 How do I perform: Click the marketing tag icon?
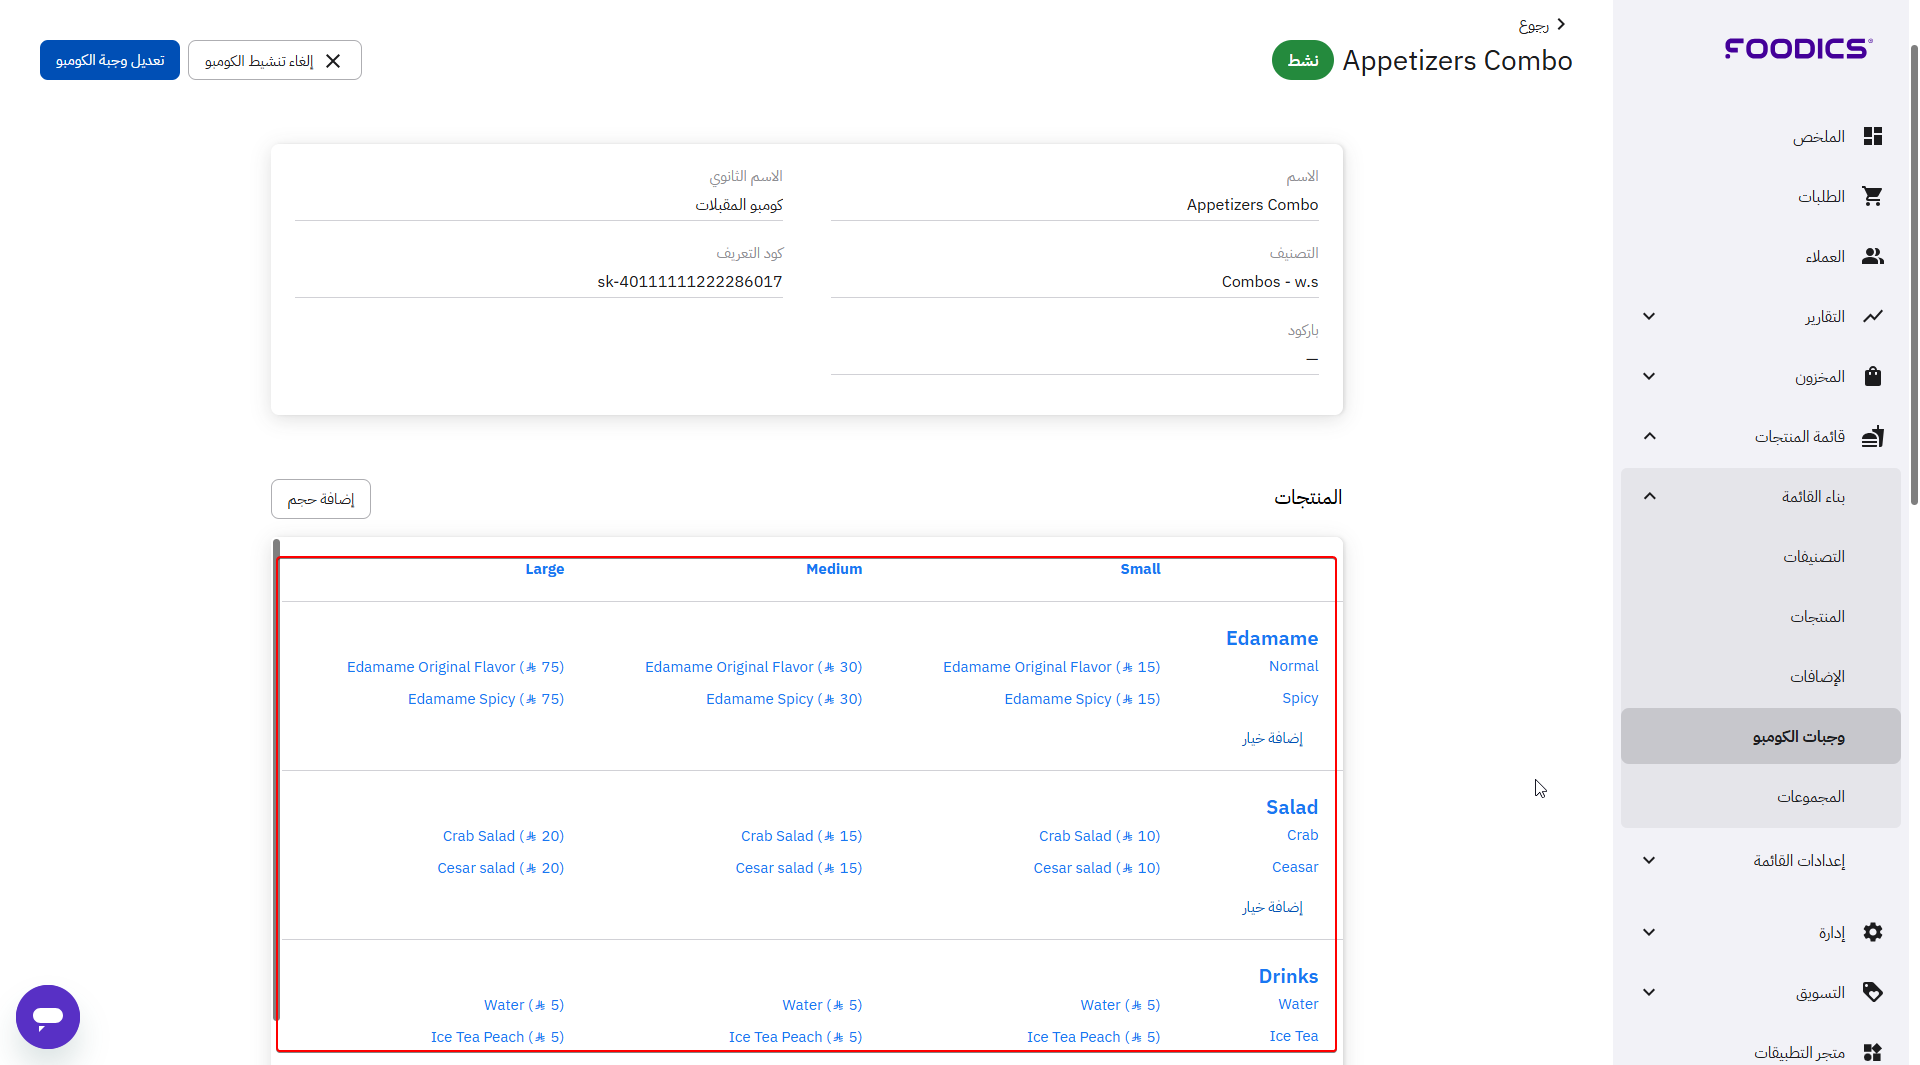(1872, 993)
